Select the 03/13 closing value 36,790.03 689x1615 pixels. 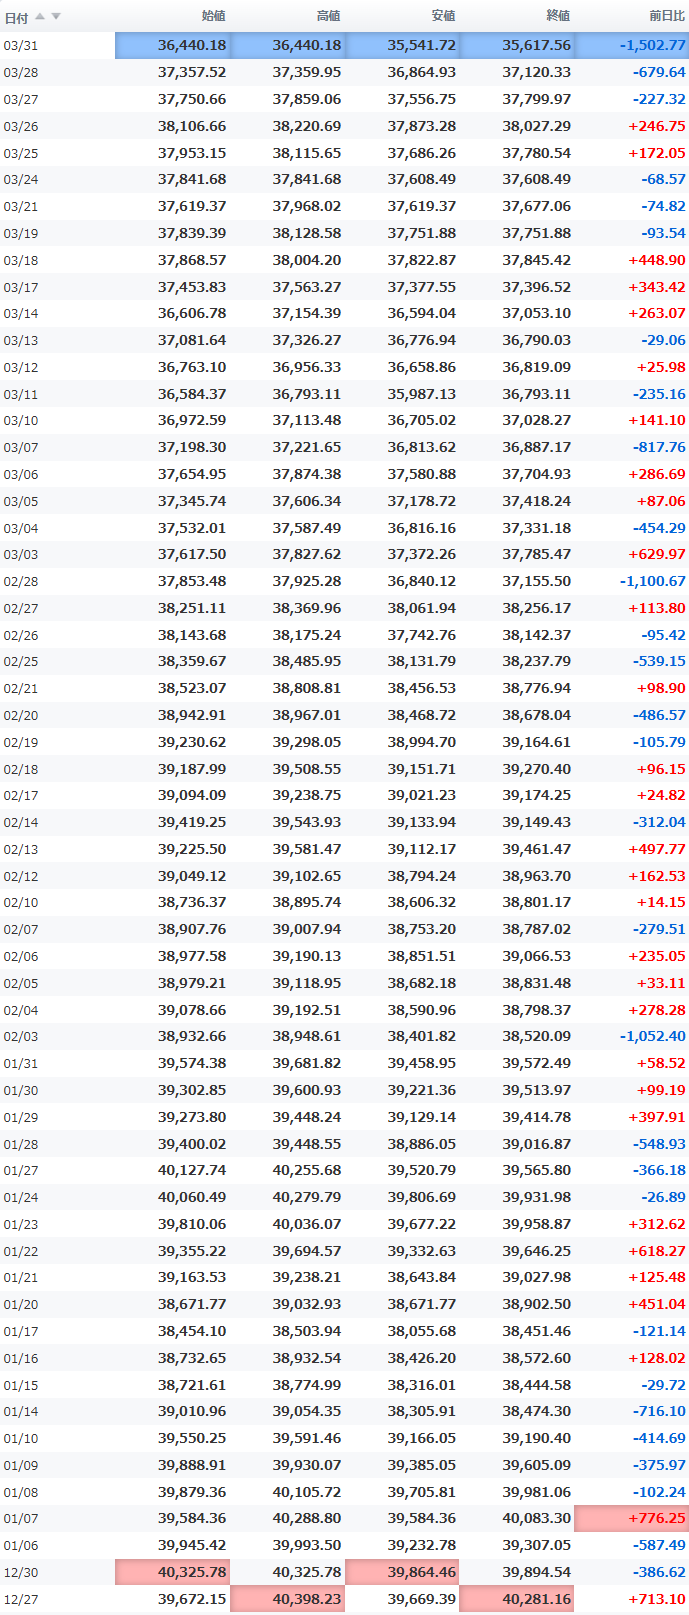tap(537, 340)
